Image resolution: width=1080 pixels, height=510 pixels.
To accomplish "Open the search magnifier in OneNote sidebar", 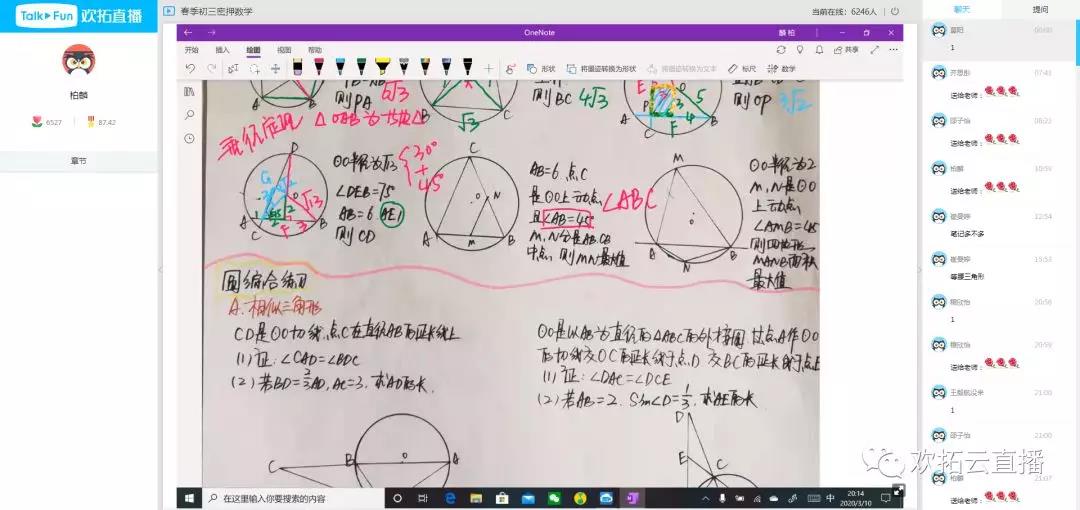I will (189, 115).
